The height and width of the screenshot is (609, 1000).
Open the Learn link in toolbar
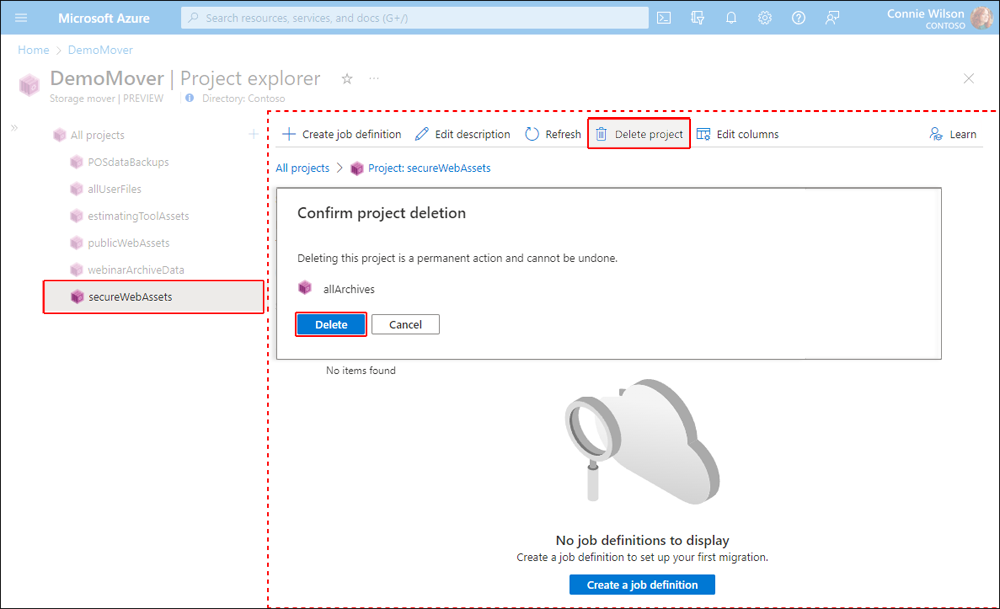pyautogui.click(x=953, y=134)
